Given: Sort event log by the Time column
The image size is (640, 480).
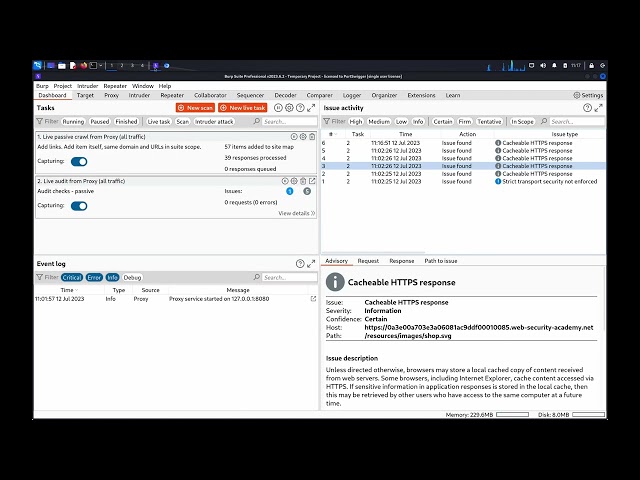Looking at the screenshot, I should coord(67,290).
